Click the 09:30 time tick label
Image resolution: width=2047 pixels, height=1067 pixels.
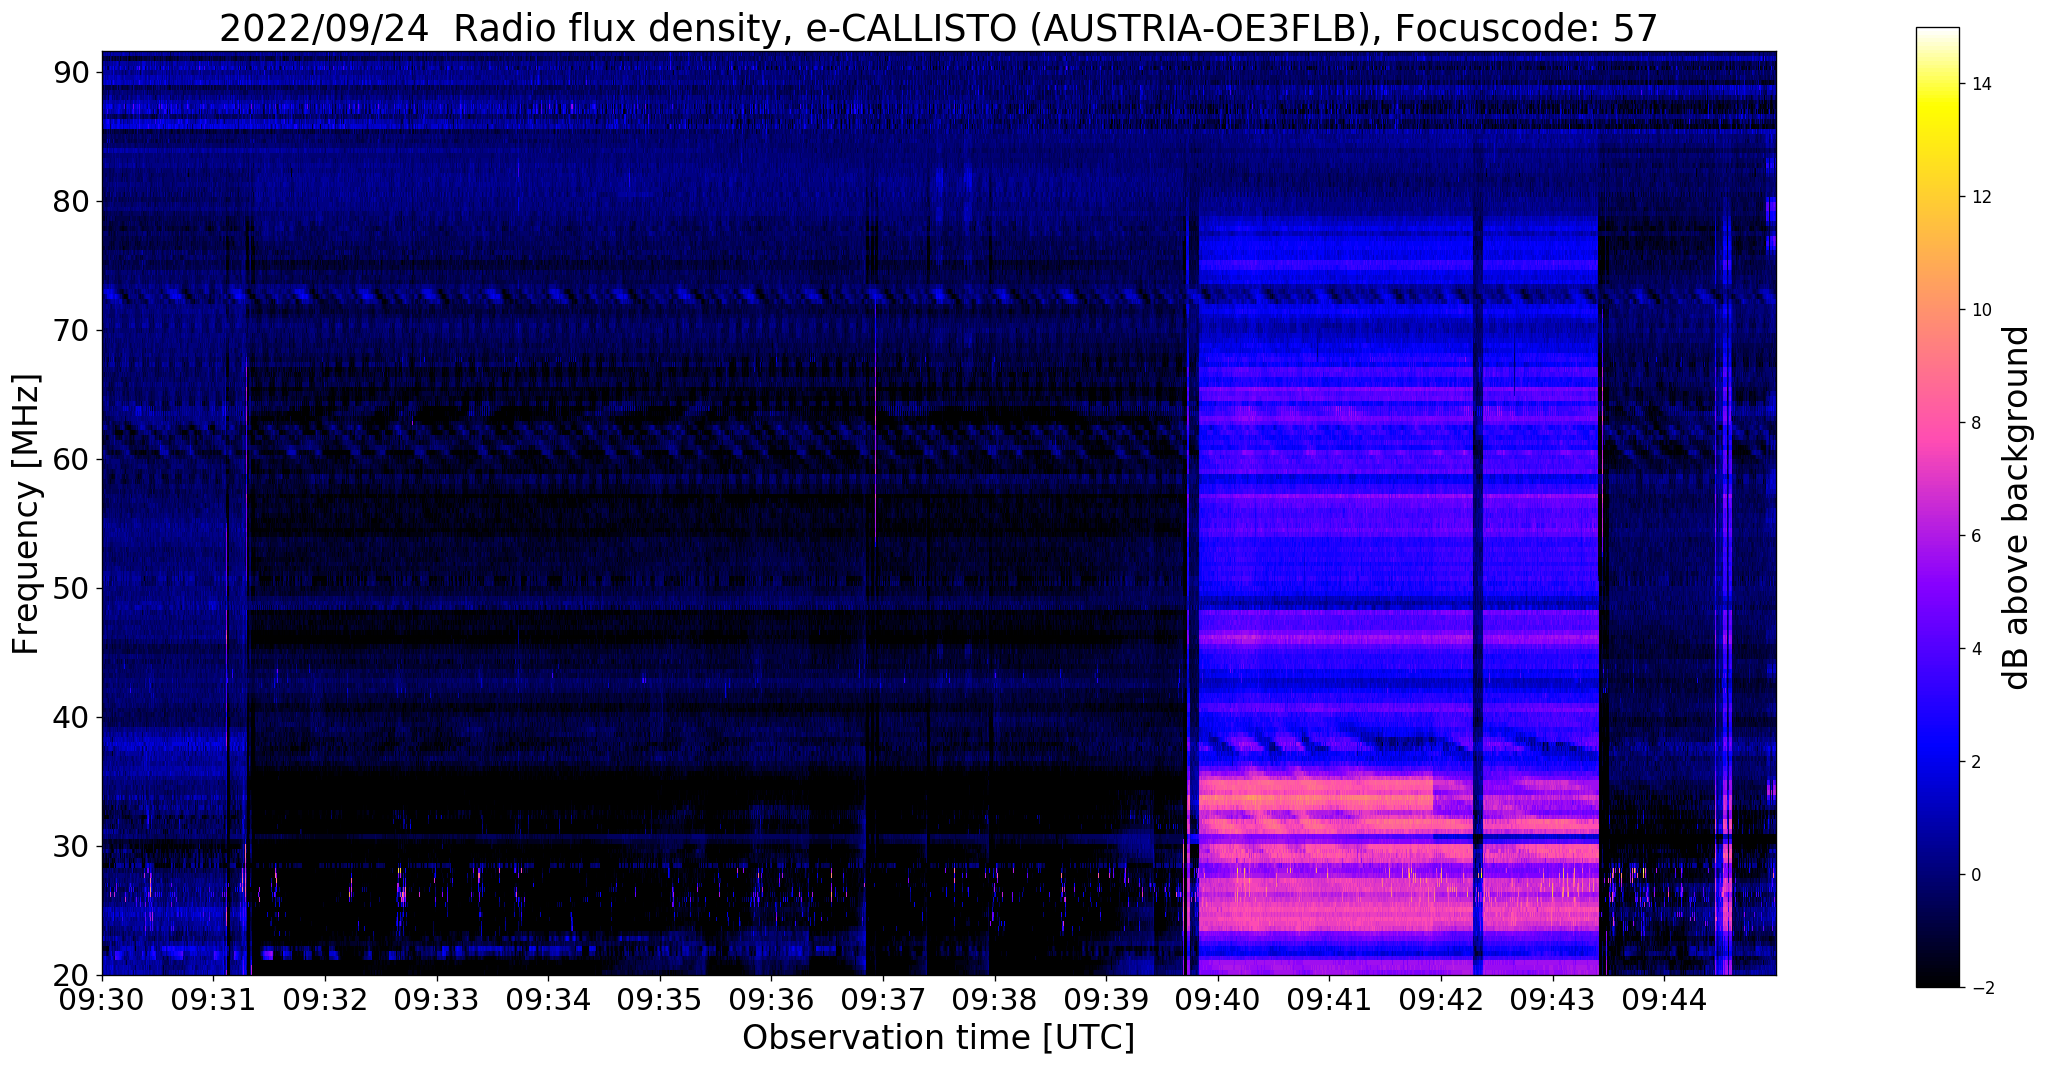click(x=102, y=1001)
